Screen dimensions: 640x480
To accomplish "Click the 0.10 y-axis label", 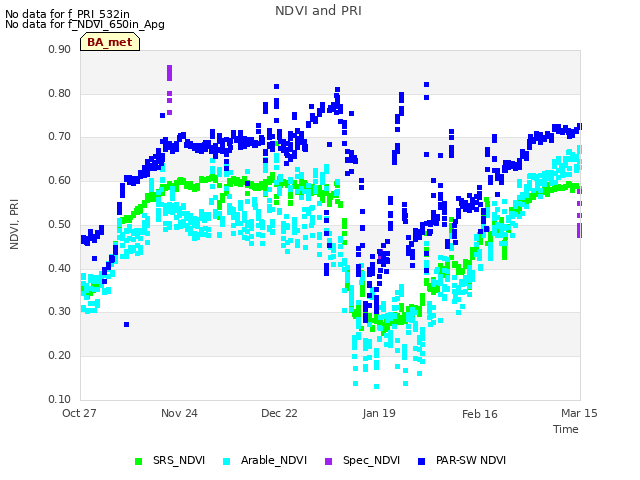I will click(60, 399).
